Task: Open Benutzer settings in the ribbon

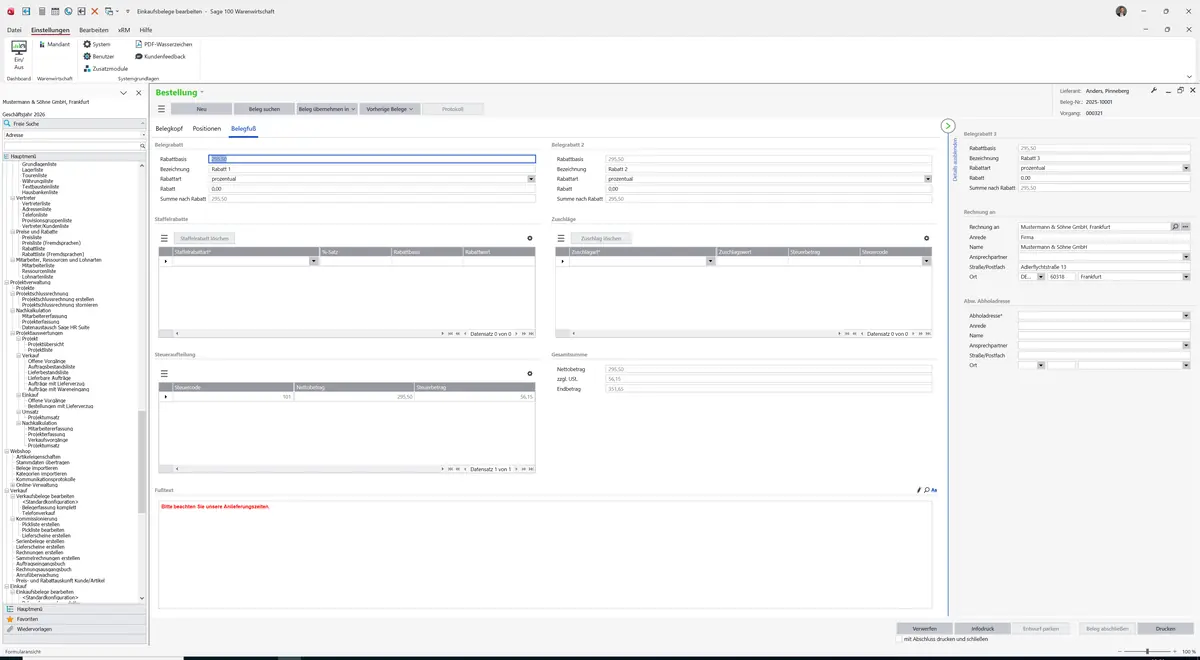Action: tap(100, 57)
